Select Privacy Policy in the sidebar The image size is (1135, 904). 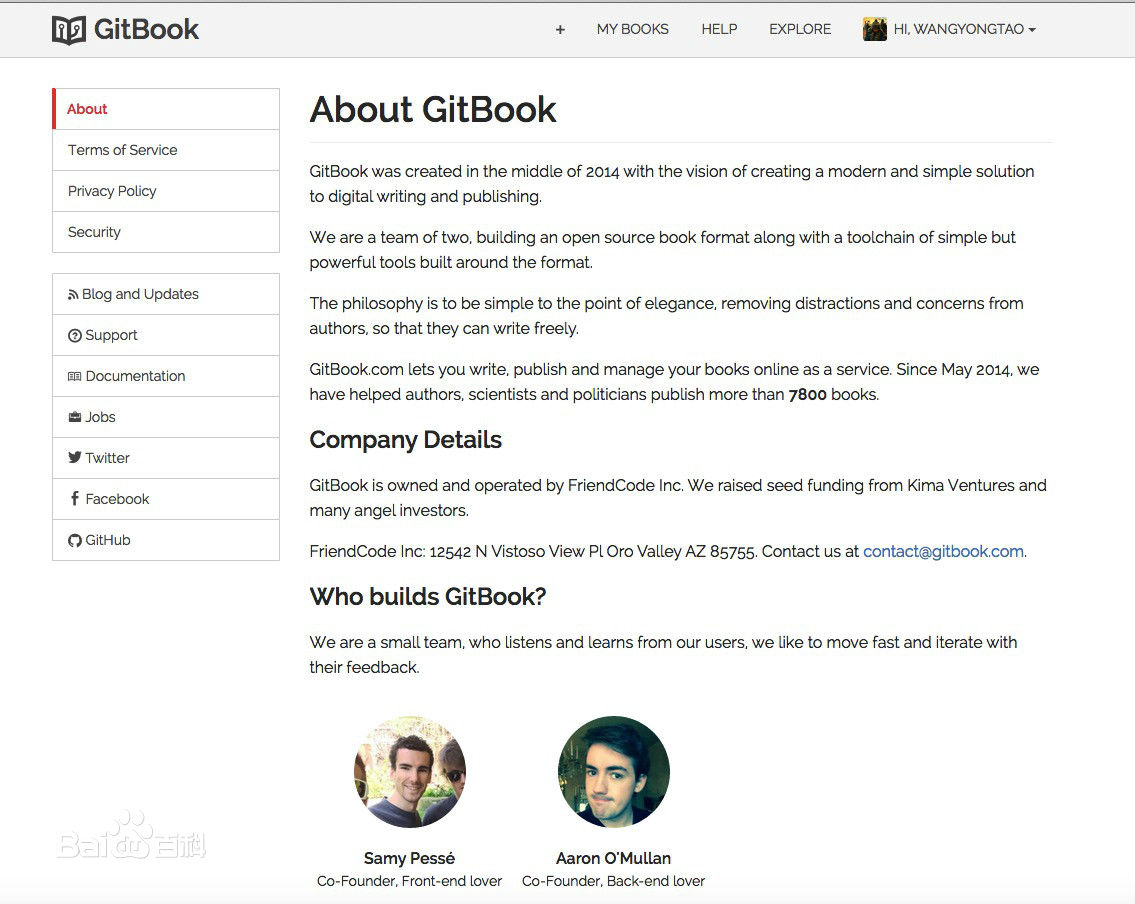166,191
